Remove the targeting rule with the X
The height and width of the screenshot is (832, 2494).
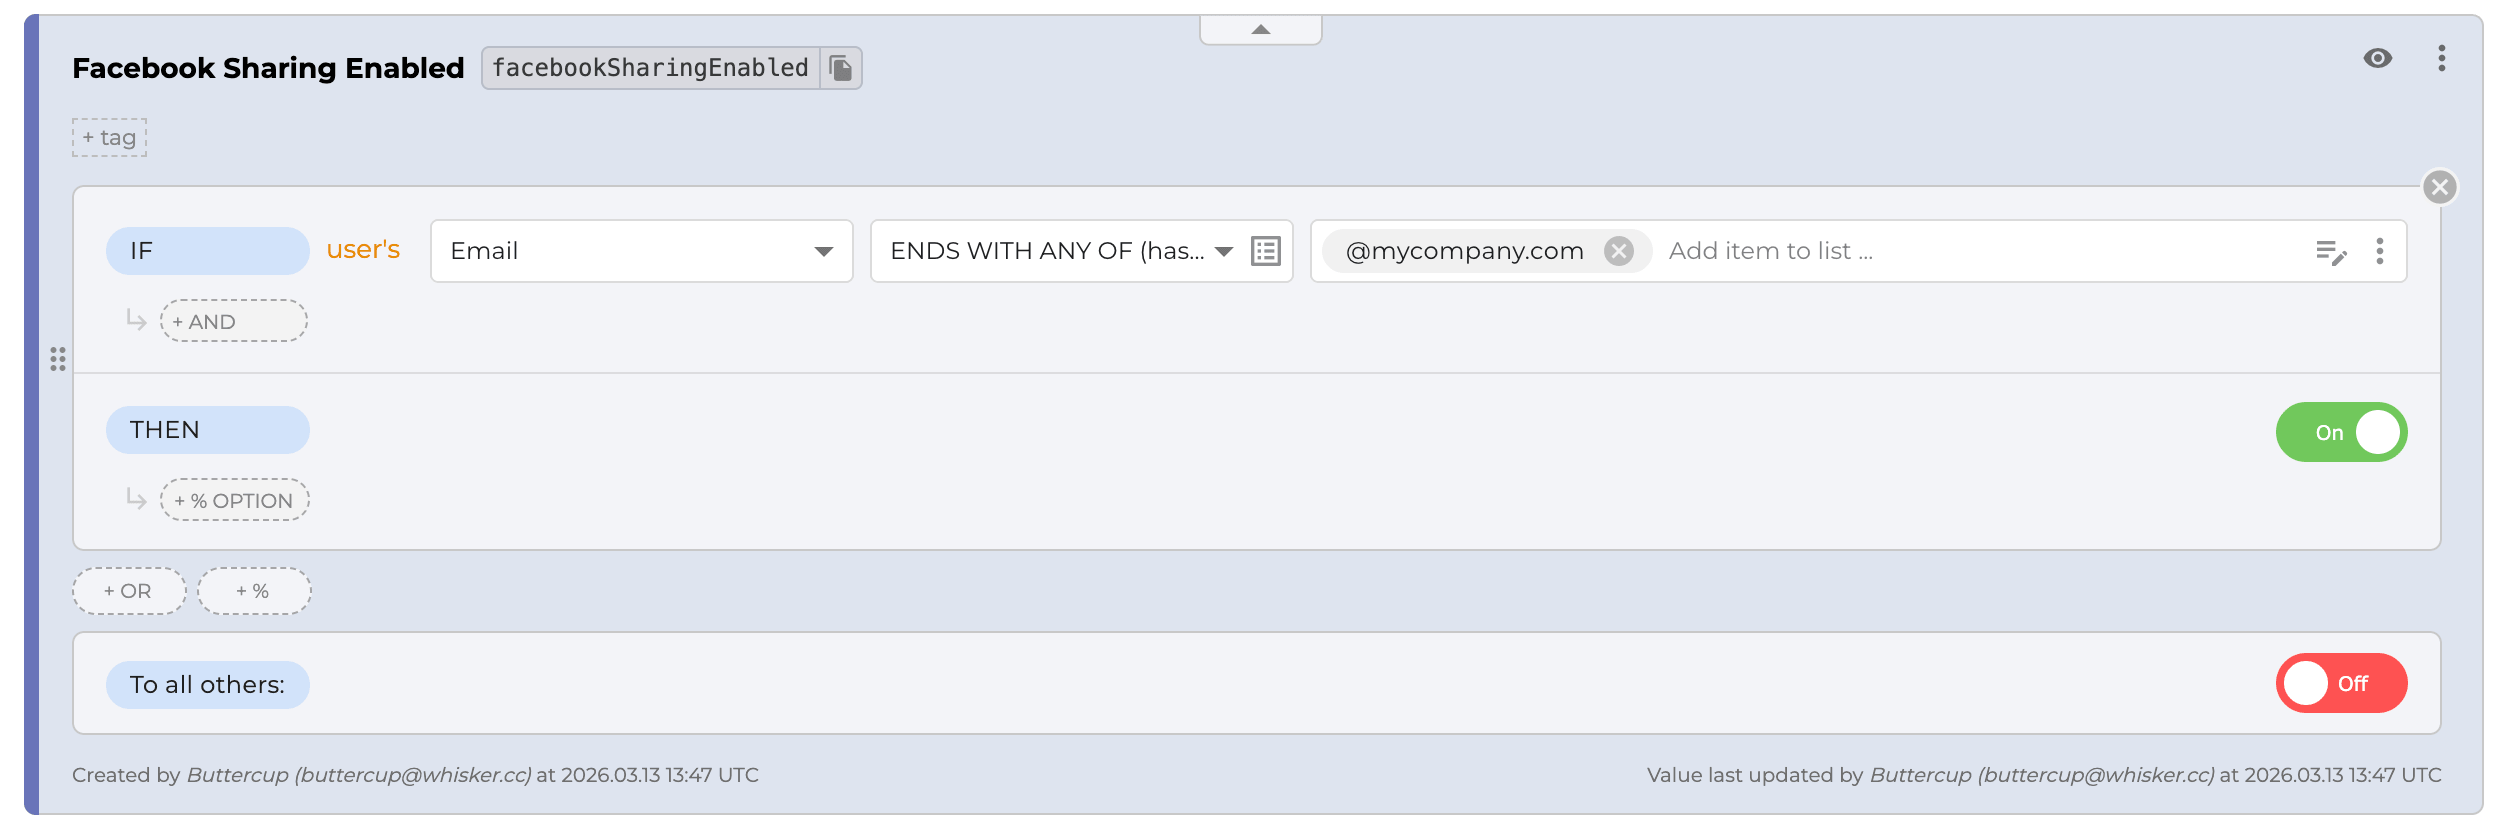click(2440, 187)
